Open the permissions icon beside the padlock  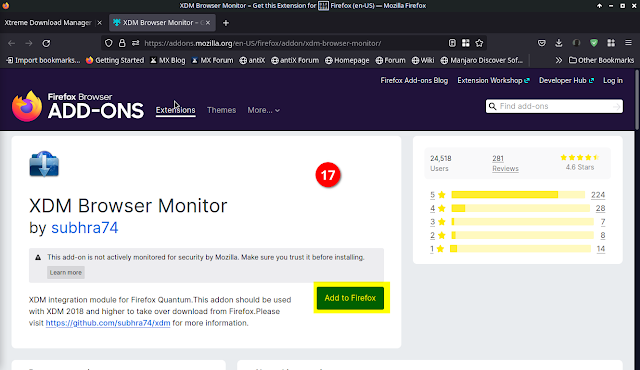[x=136, y=43]
